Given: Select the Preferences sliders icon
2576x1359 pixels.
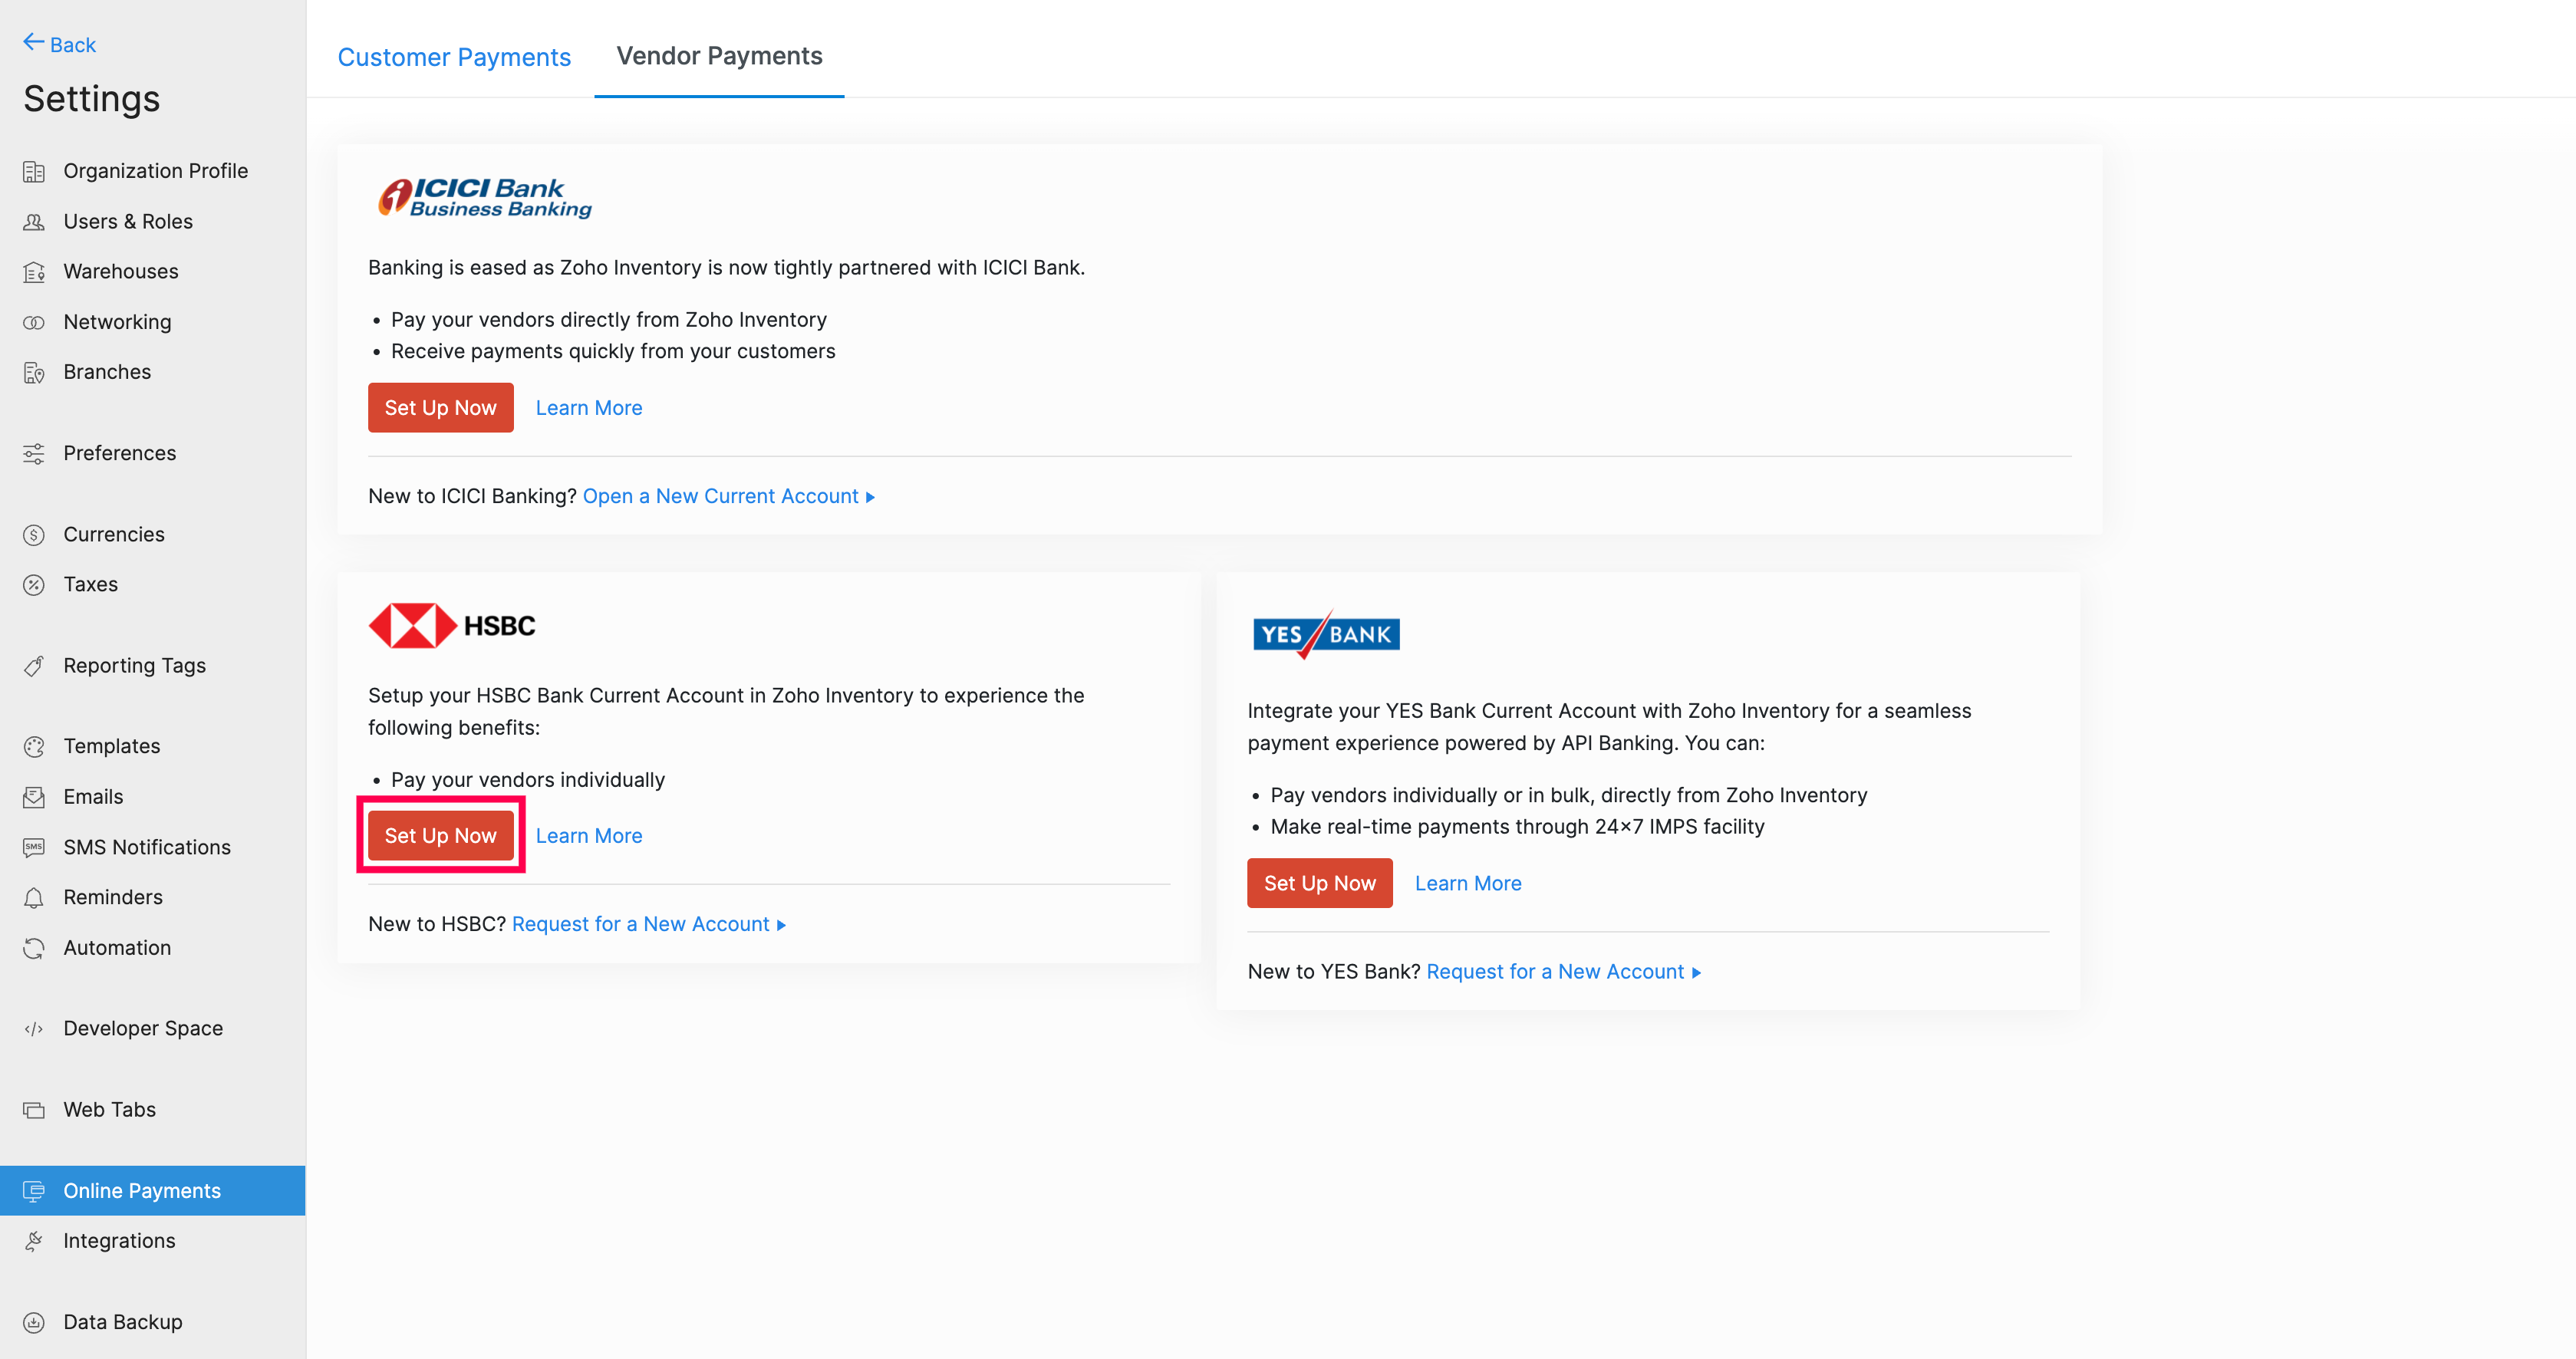Looking at the screenshot, I should (x=34, y=453).
